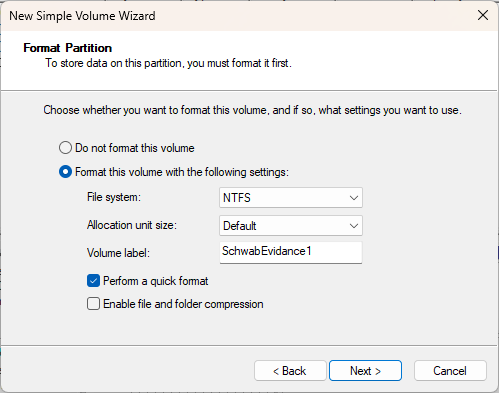The width and height of the screenshot is (499, 393).
Task: Cancel the New Simple Volume Wizard
Action: [x=450, y=371]
